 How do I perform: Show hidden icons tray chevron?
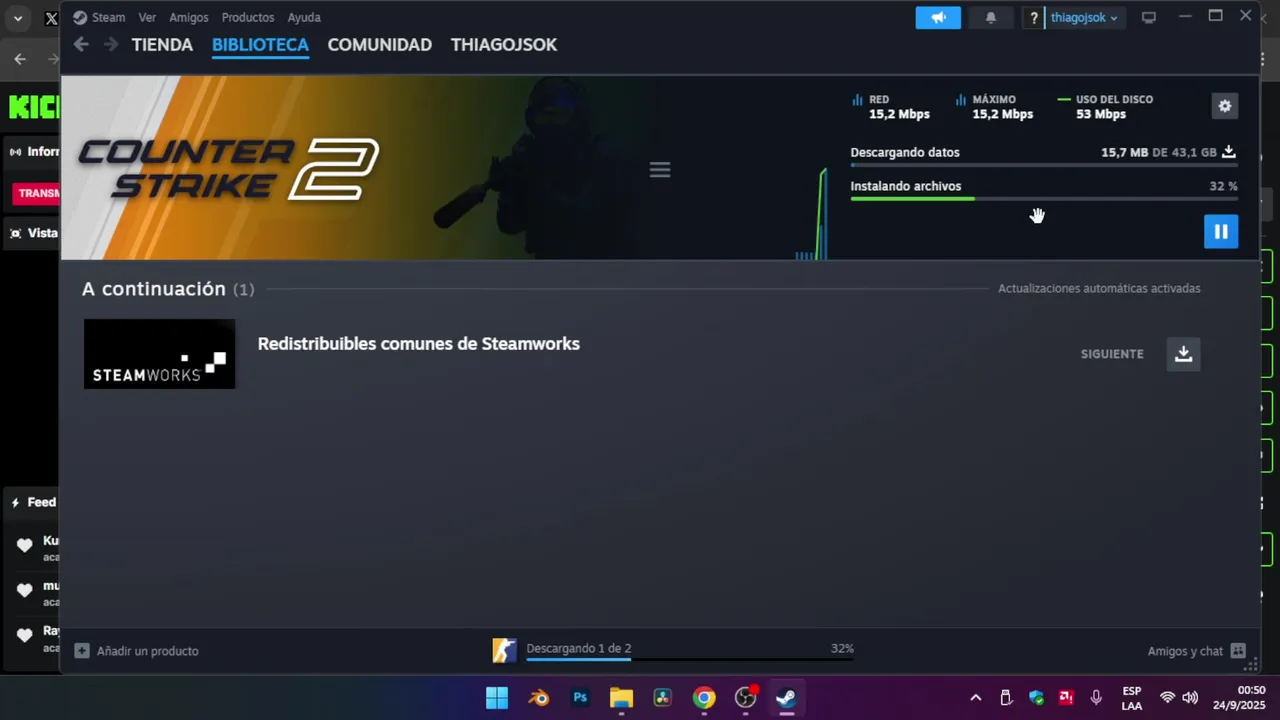tap(976, 698)
